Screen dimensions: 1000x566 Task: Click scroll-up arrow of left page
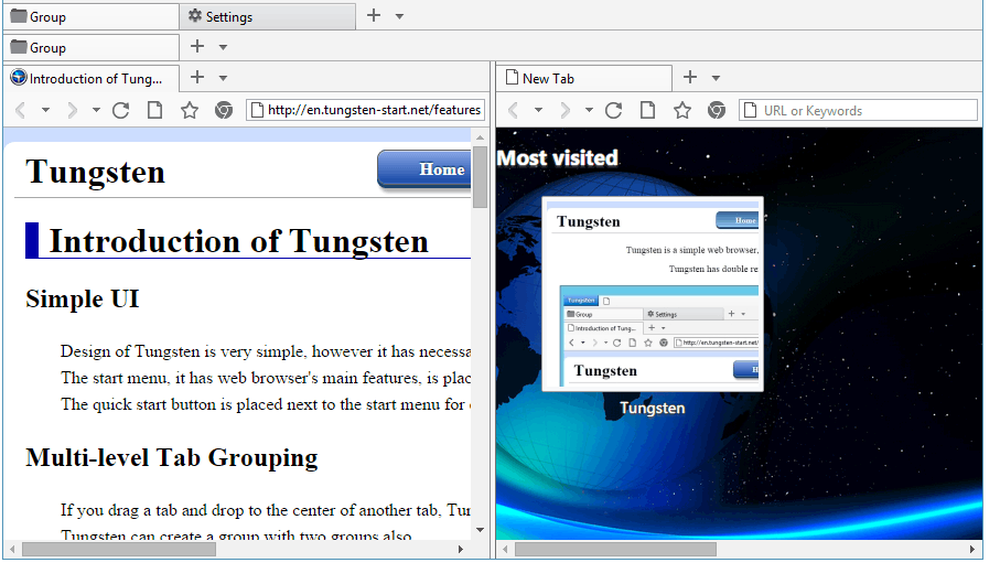480,137
